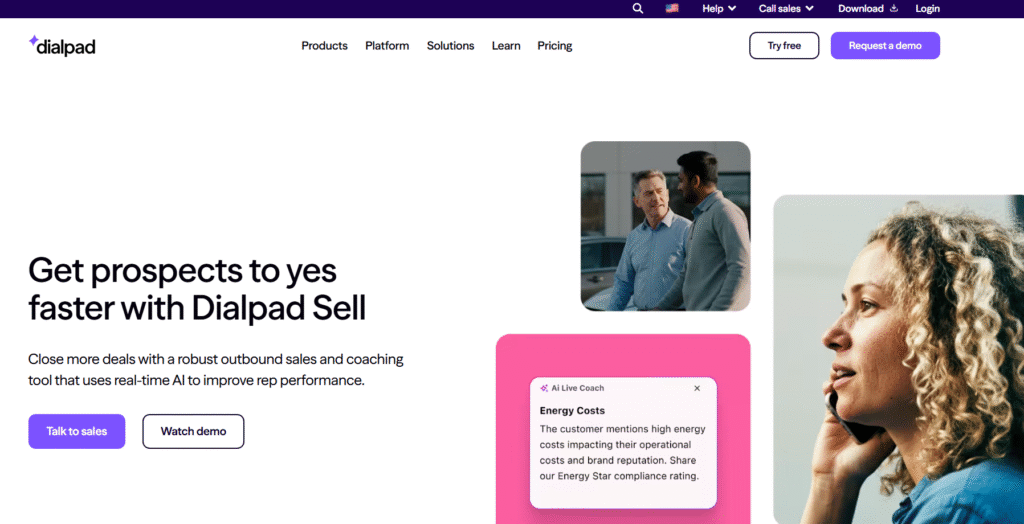Go to the Pricing page

click(554, 46)
